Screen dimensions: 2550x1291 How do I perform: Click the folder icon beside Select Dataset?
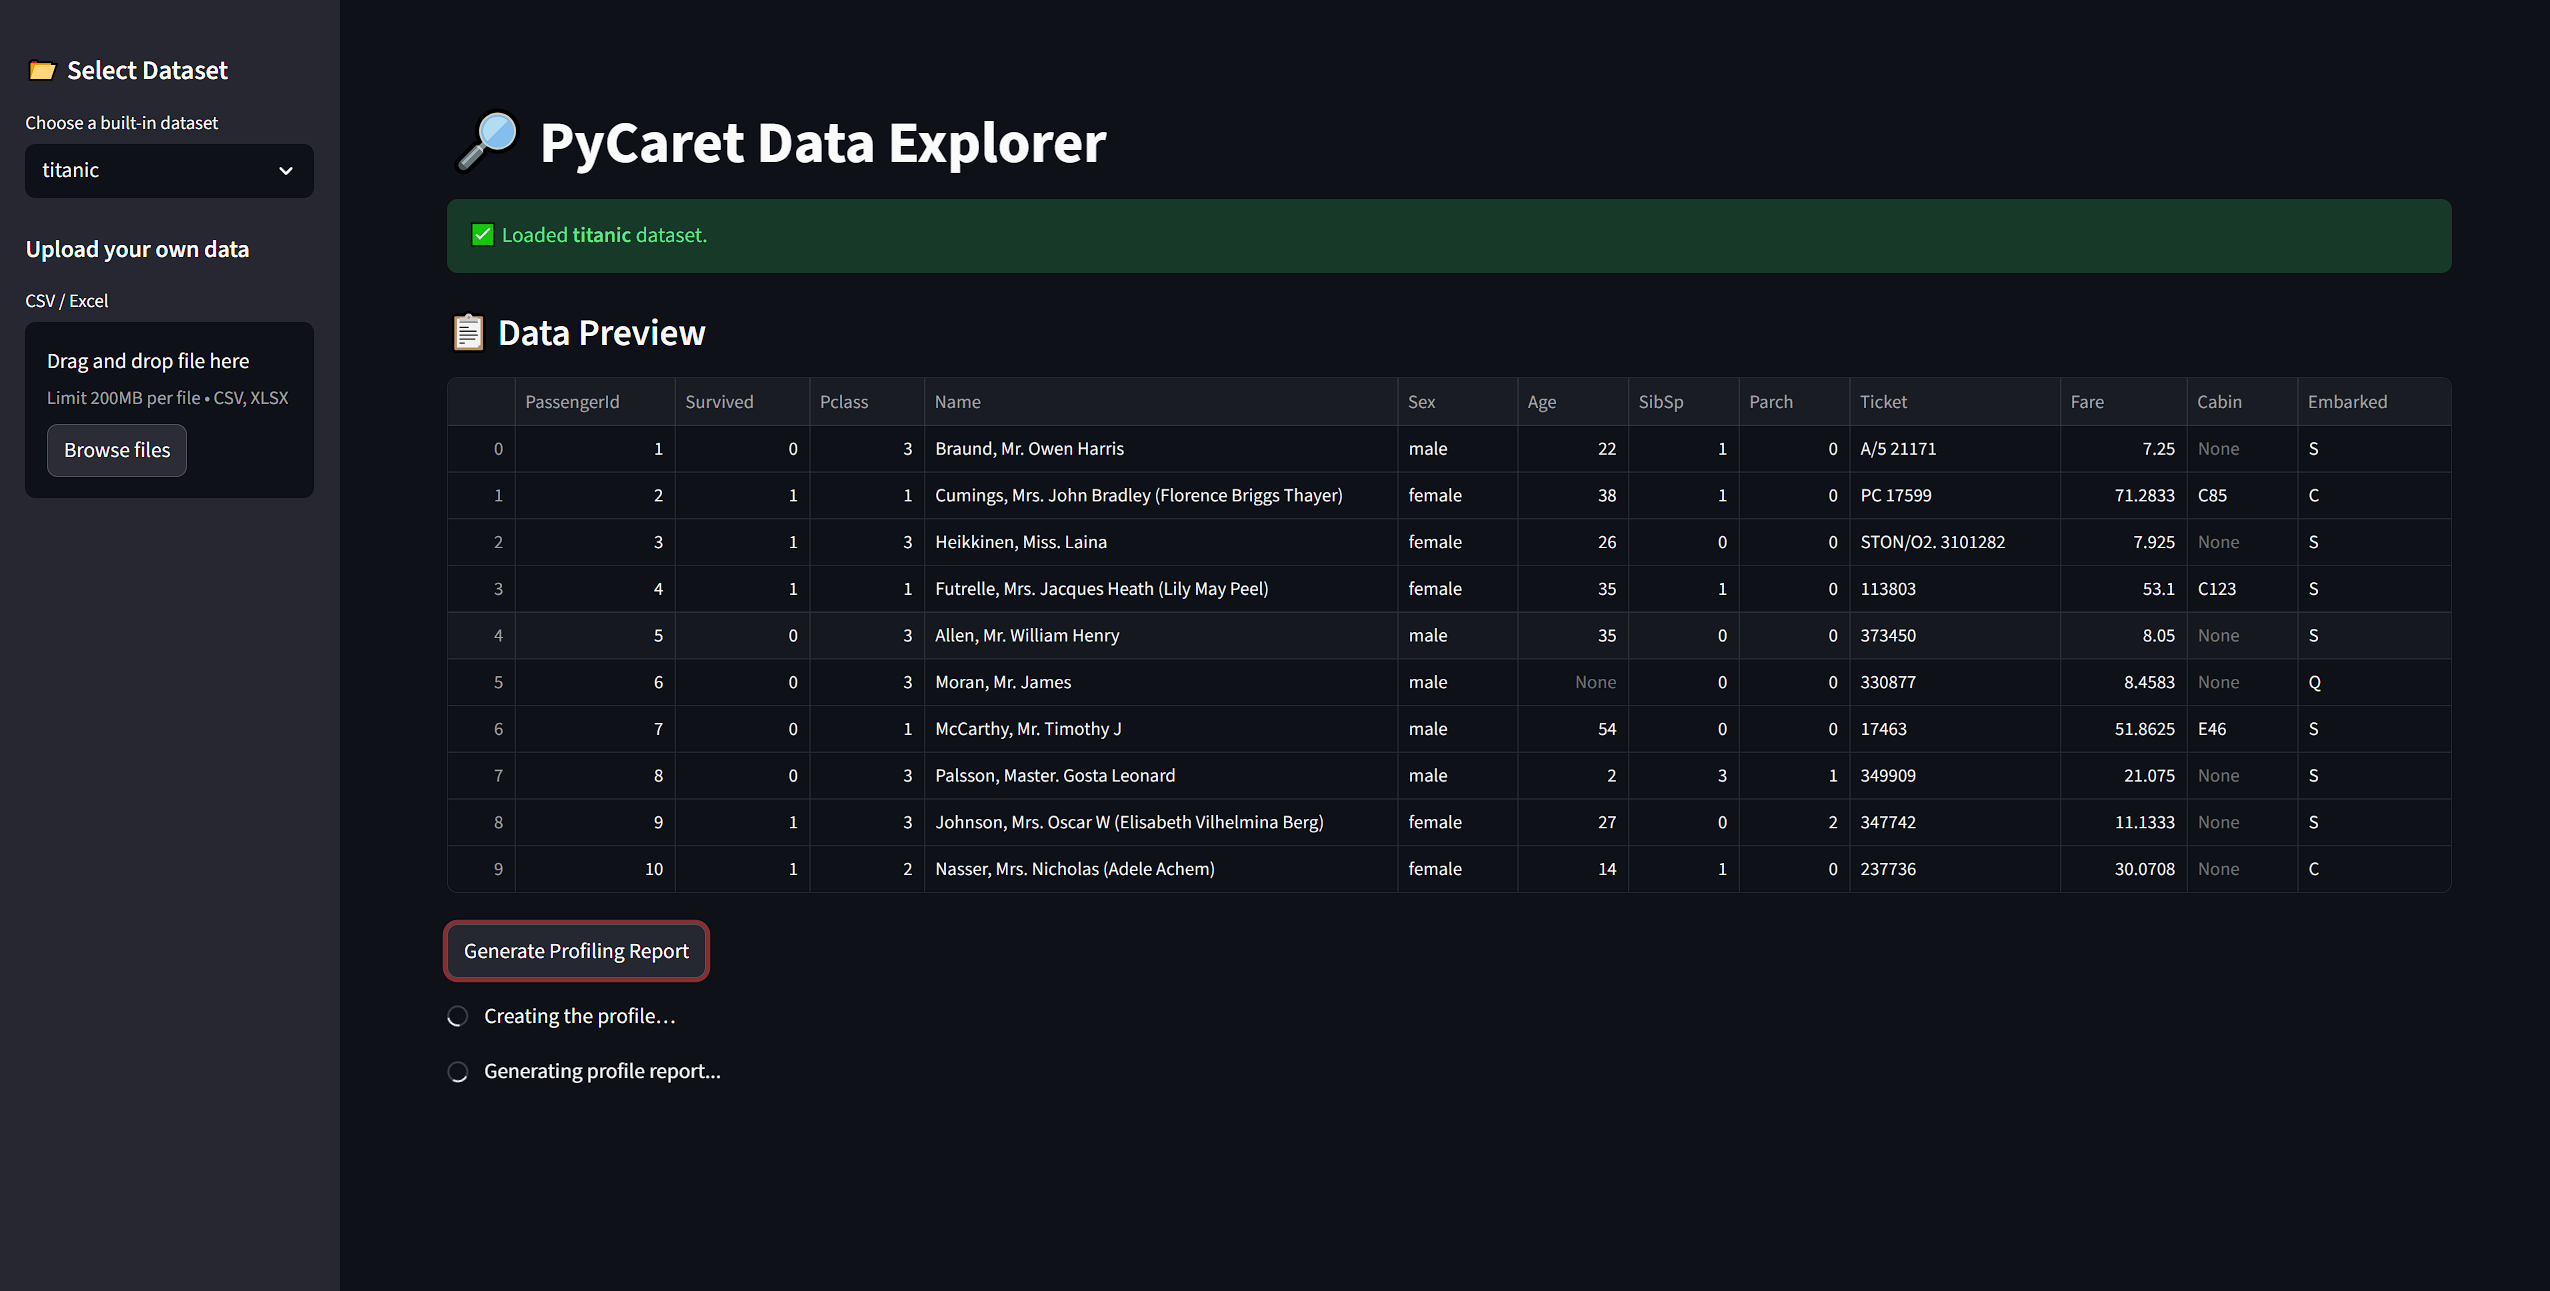(x=42, y=71)
